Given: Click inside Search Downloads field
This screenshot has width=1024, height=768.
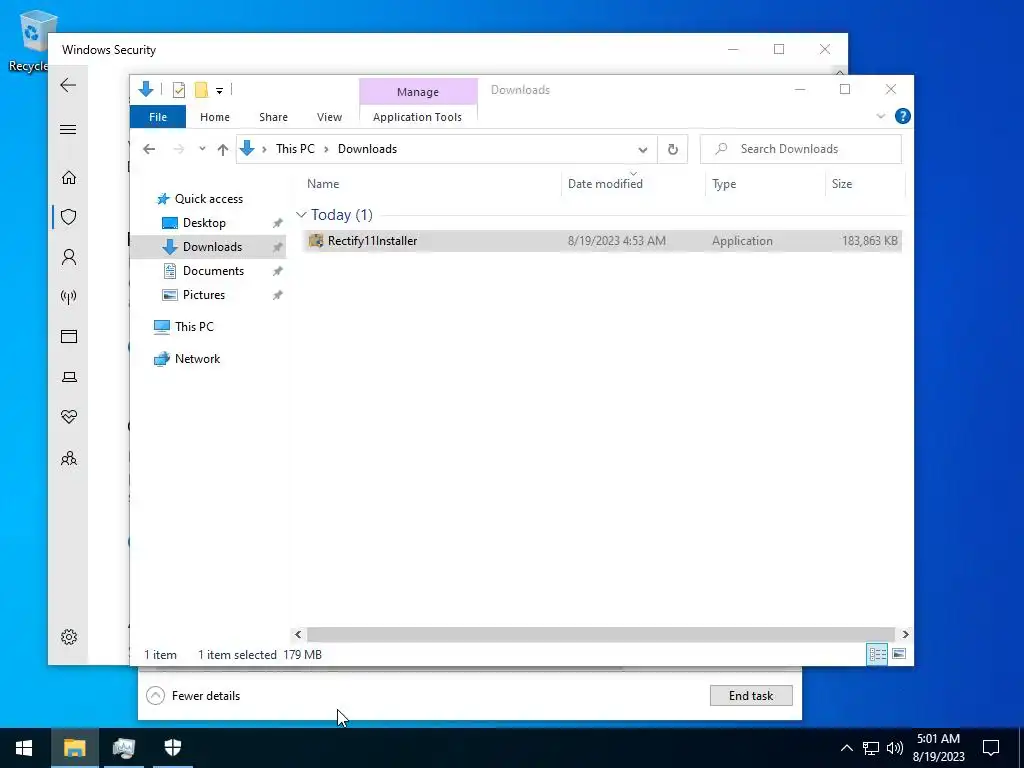Looking at the screenshot, I should [x=801, y=149].
